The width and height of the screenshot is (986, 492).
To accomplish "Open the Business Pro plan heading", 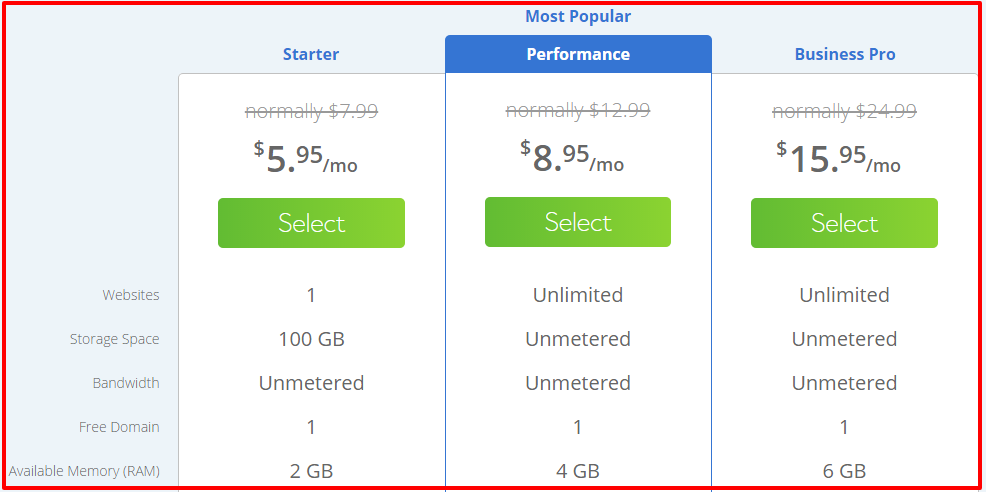I will pyautogui.click(x=845, y=55).
